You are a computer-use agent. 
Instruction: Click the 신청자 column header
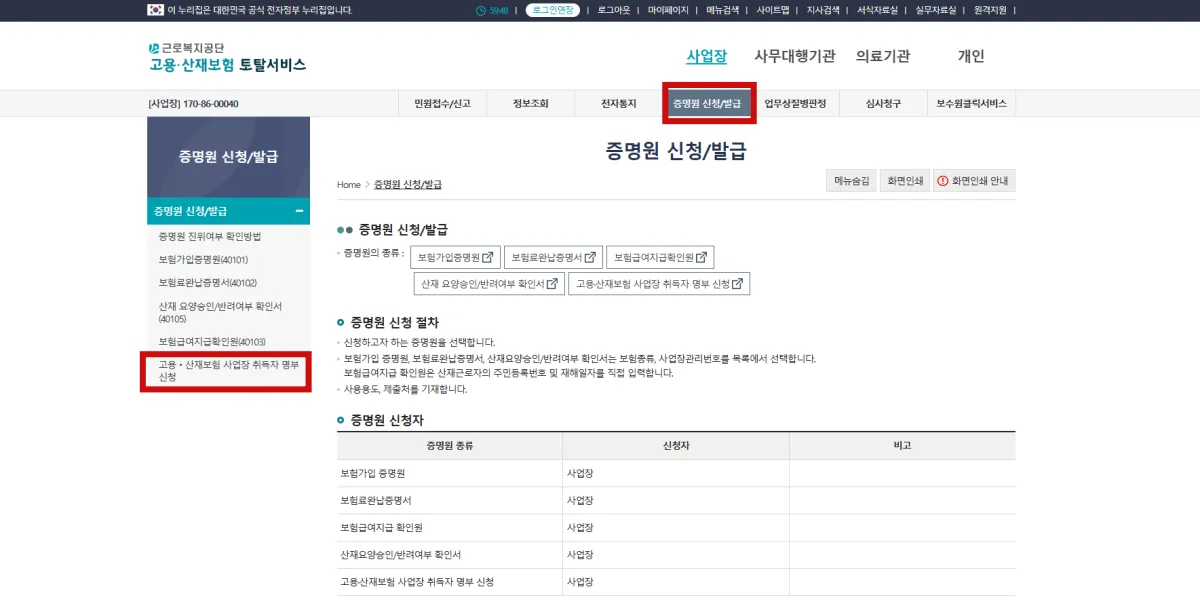[676, 445]
